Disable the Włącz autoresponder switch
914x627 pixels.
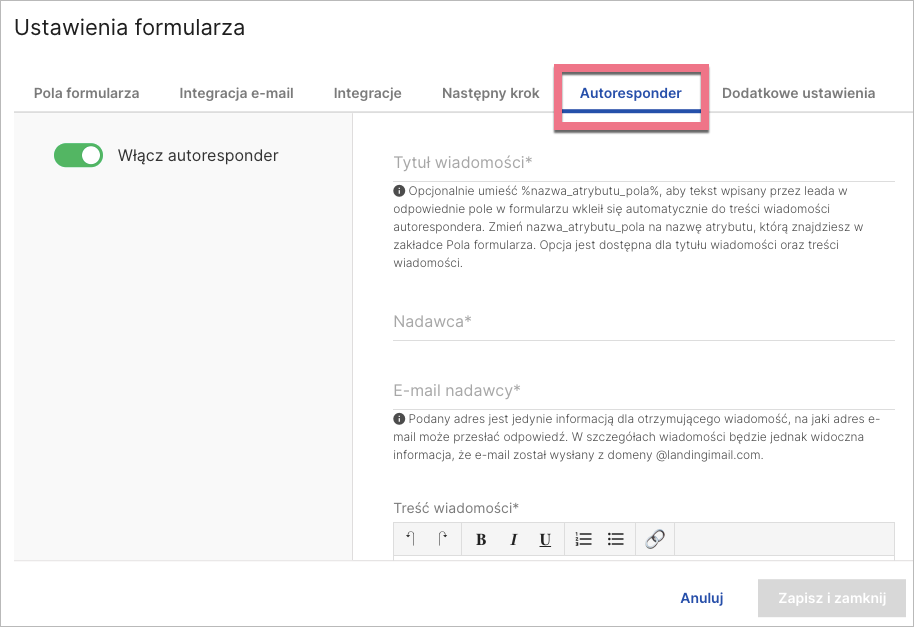(78, 155)
